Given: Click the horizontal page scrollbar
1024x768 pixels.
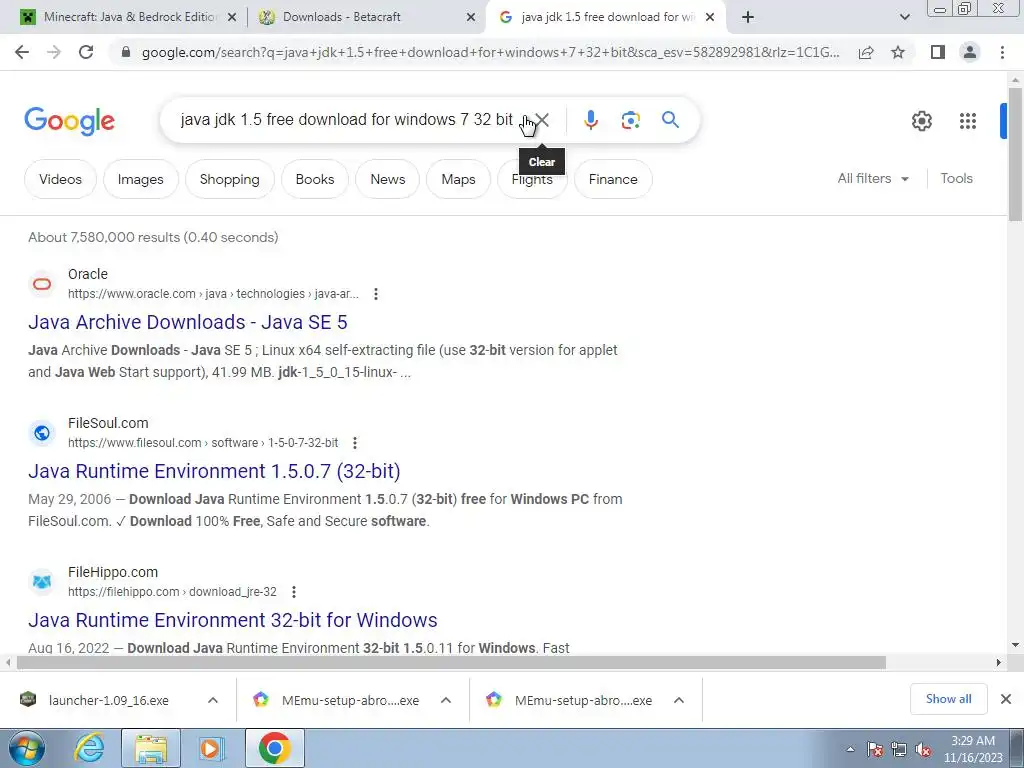Looking at the screenshot, I should (x=451, y=663).
